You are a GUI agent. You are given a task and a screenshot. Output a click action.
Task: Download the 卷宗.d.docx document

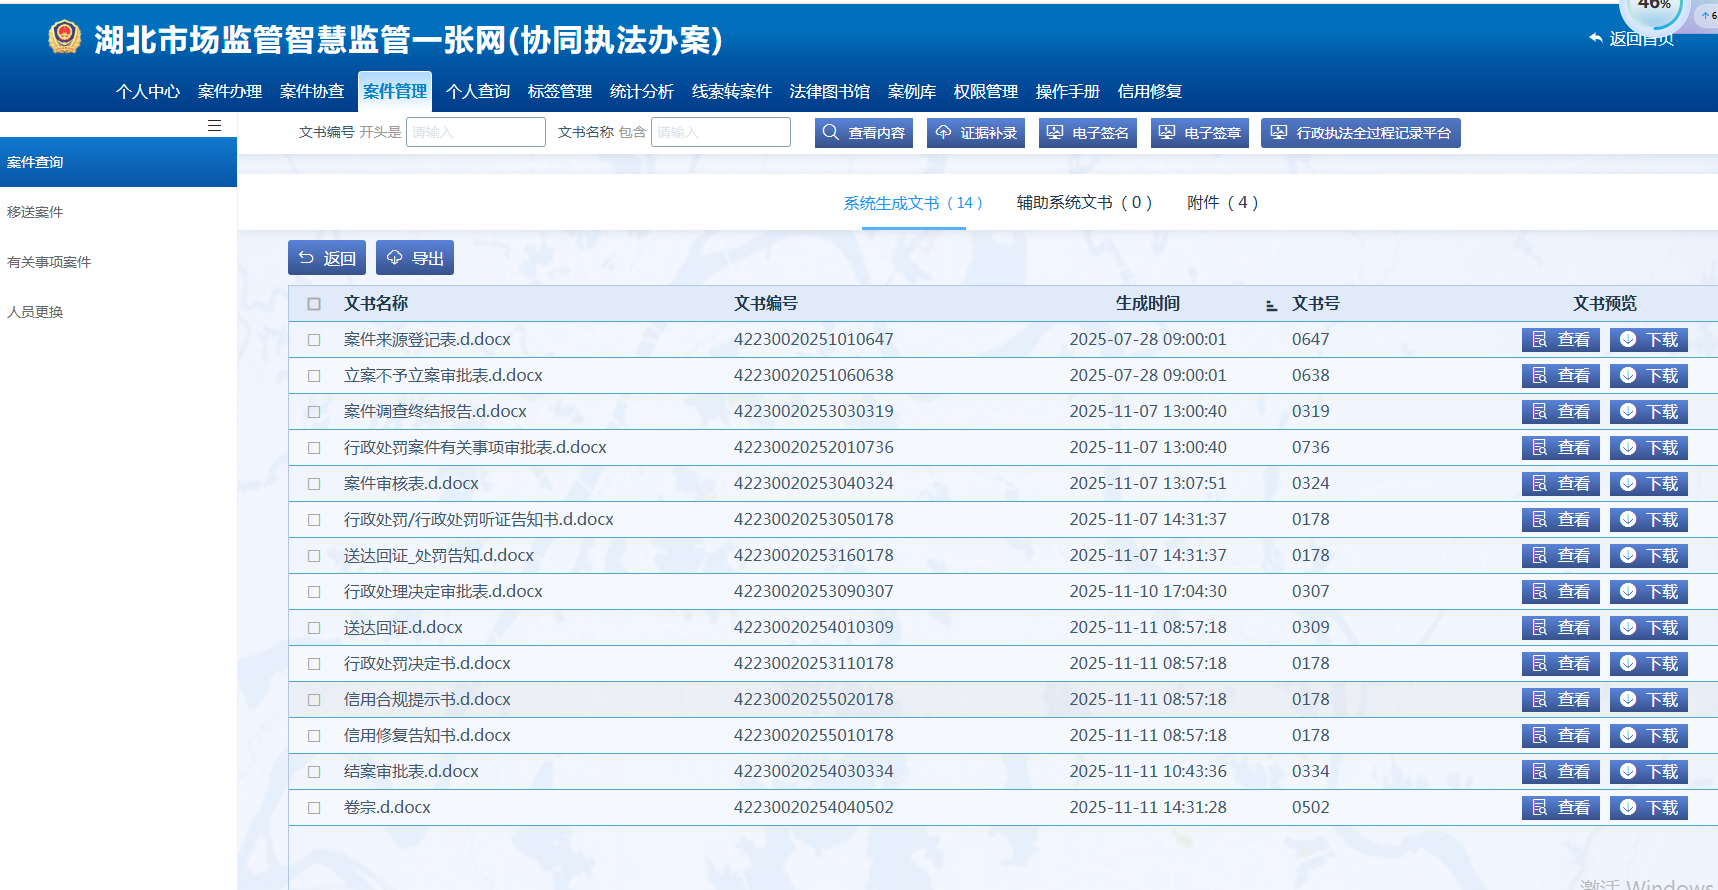[1648, 807]
